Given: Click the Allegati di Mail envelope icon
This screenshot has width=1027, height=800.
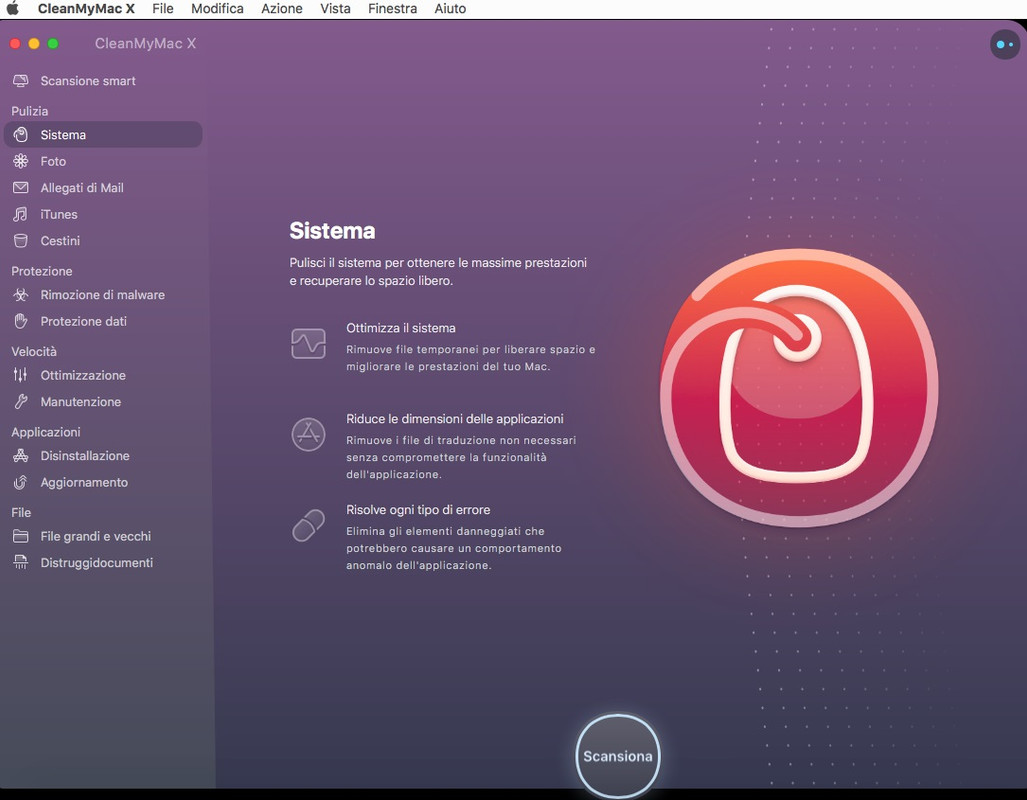Looking at the screenshot, I should point(21,187).
